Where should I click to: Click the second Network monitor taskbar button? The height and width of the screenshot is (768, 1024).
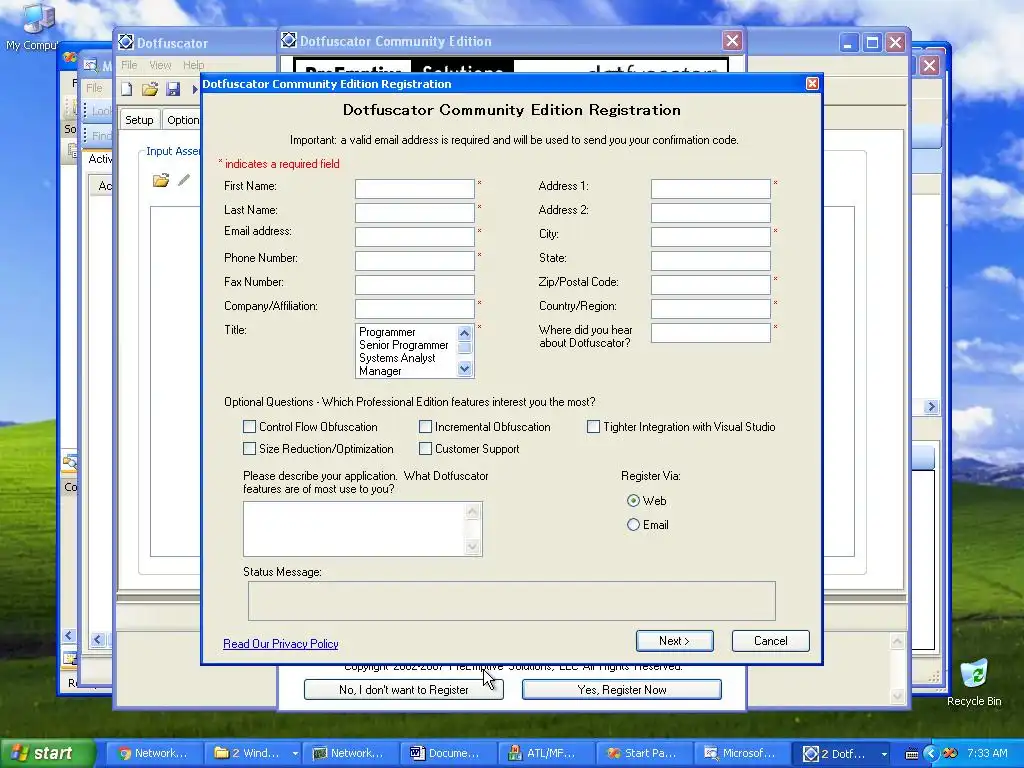pyautogui.click(x=350, y=753)
